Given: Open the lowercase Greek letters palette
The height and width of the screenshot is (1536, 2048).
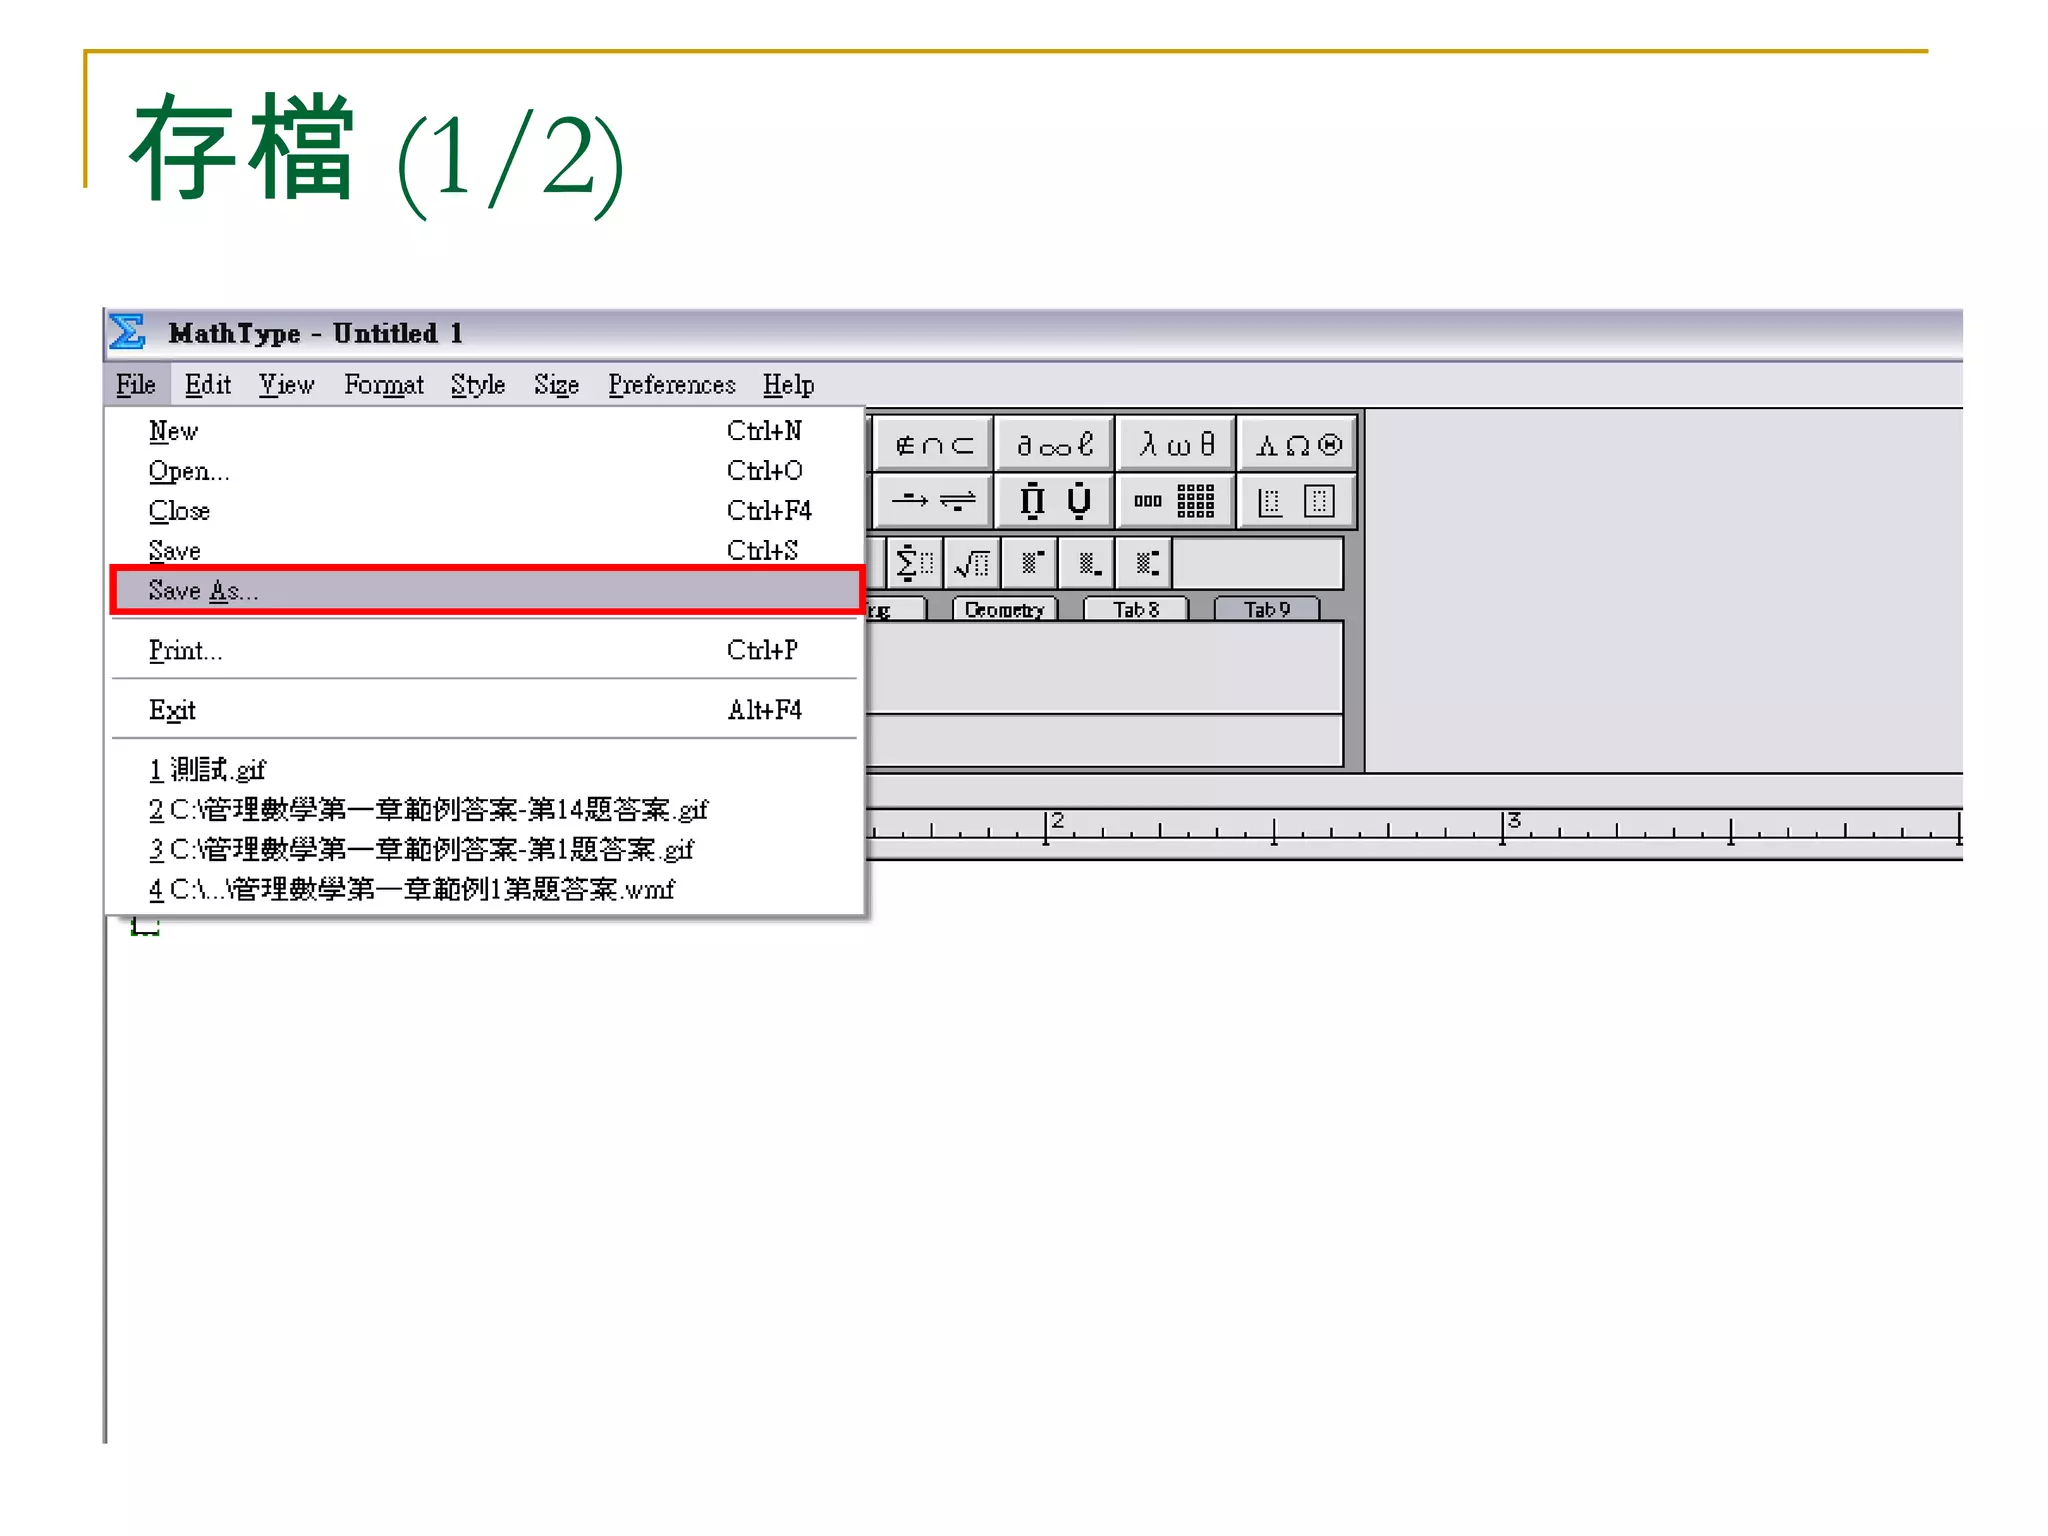Looking at the screenshot, I should coord(1176,445).
